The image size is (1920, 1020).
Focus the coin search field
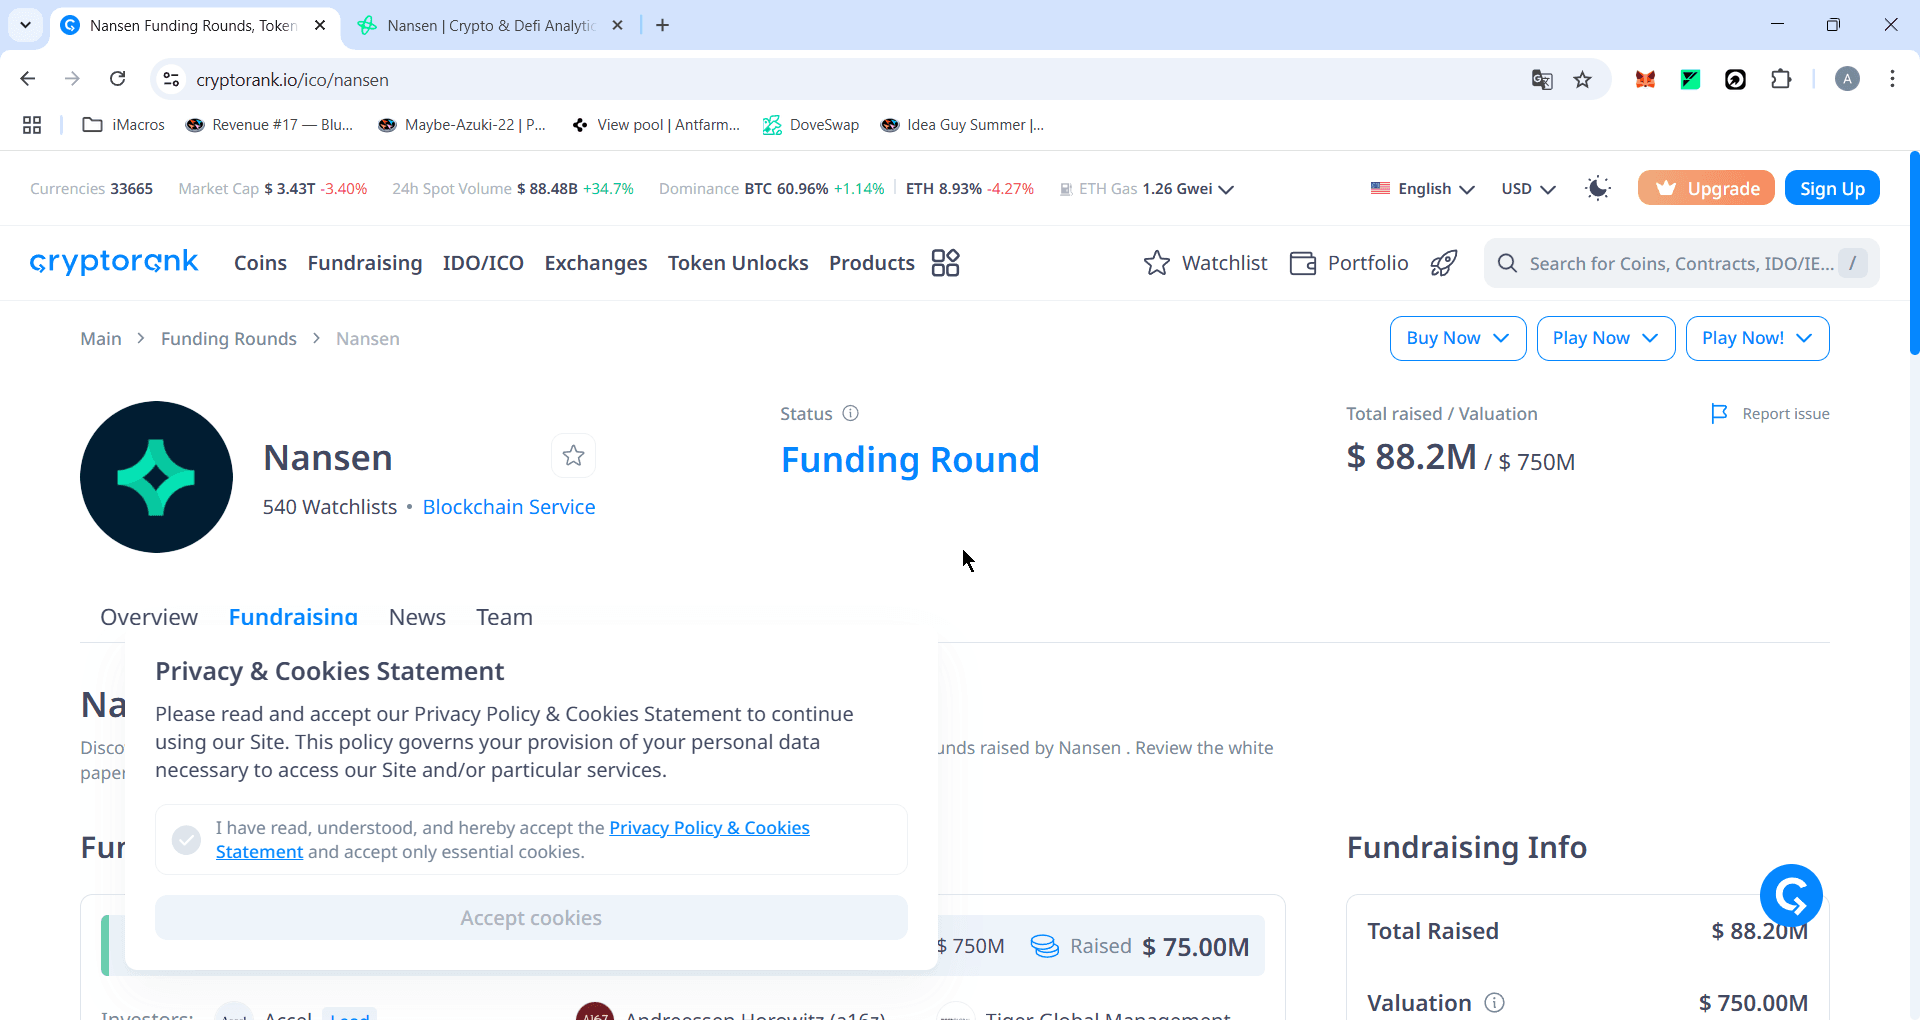1681,263
